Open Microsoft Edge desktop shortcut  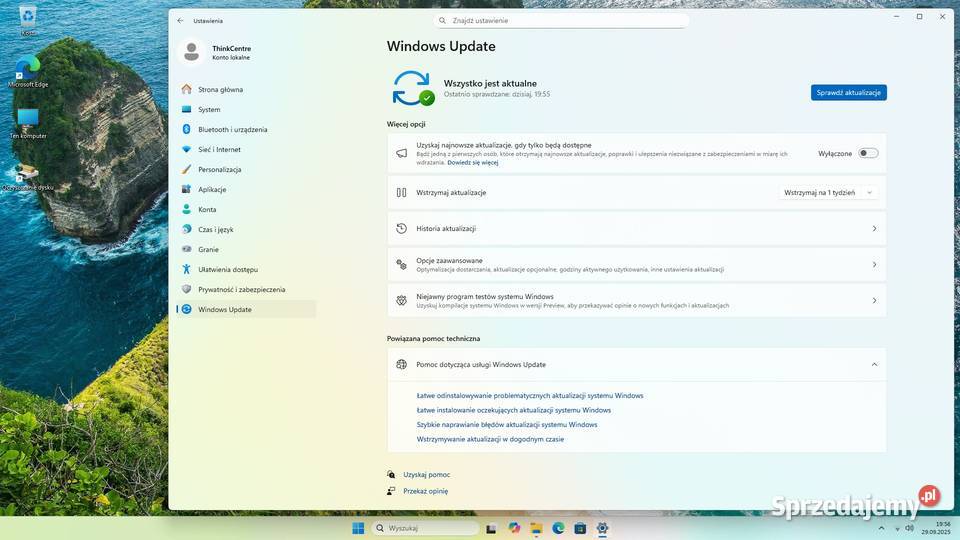[27, 68]
